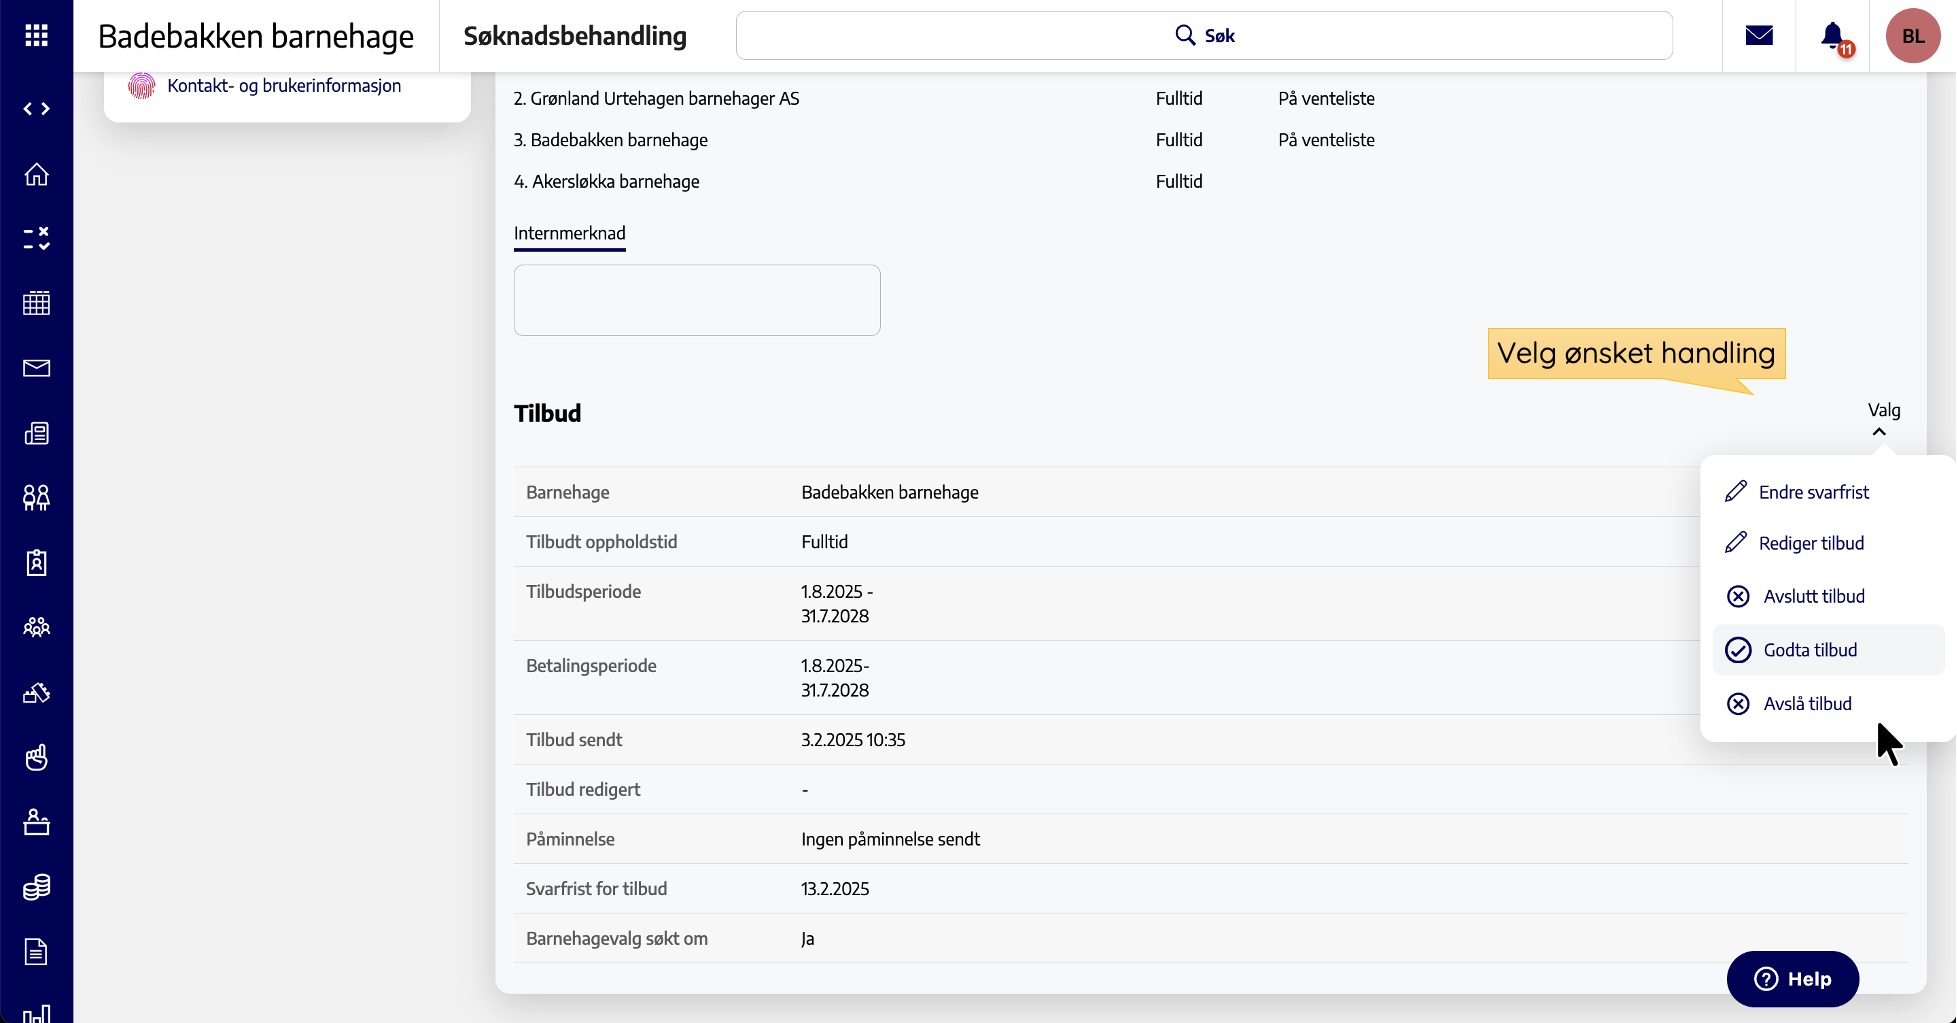
Task: Choose Rediger tilbud menu option
Action: [1811, 543]
